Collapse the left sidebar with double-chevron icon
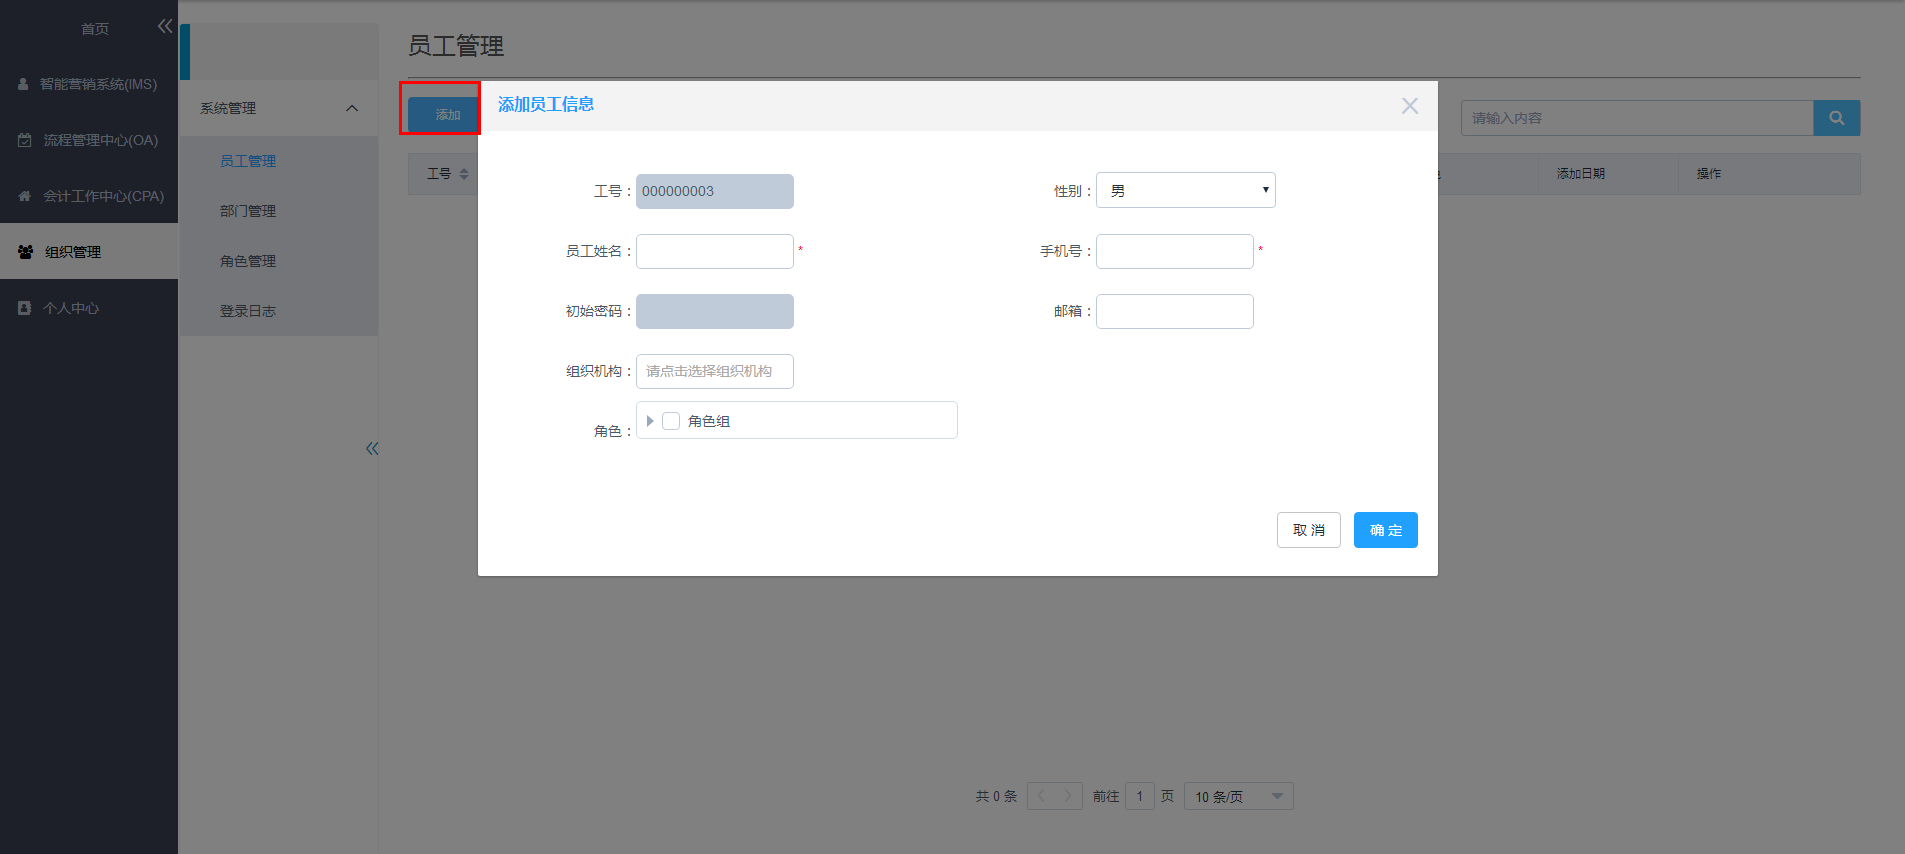1905x854 pixels. pos(165,27)
